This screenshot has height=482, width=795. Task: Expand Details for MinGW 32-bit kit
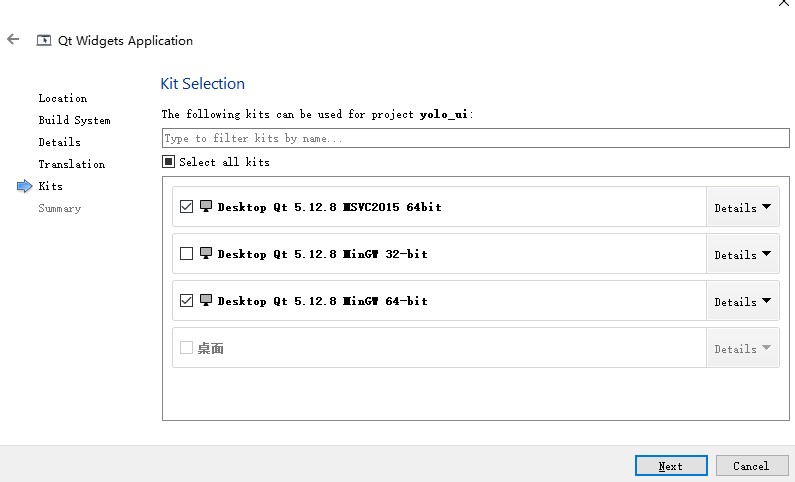(x=742, y=255)
